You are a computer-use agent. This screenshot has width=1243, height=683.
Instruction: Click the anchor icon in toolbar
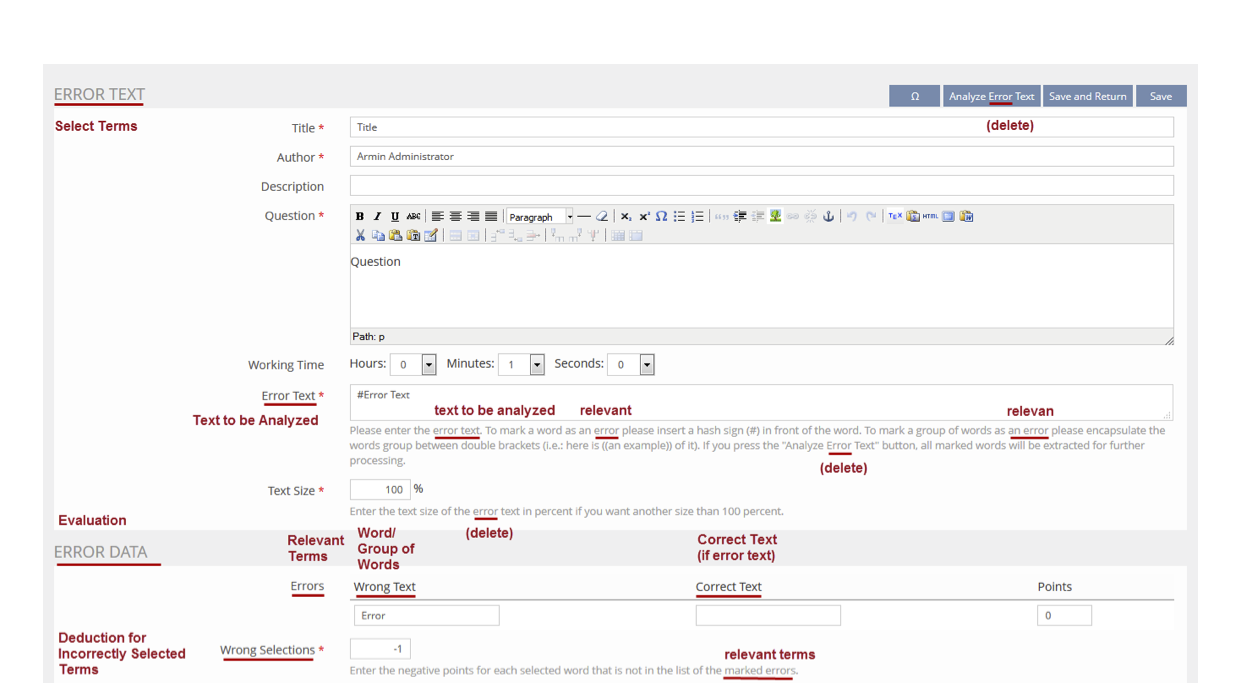tap(828, 216)
